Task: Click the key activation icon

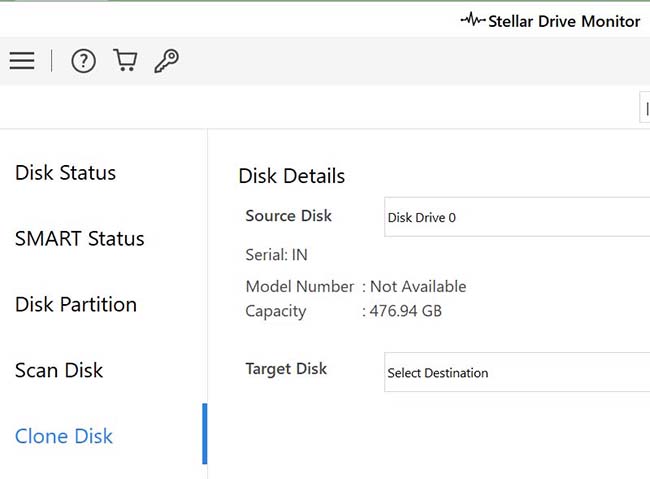Action: (167, 61)
